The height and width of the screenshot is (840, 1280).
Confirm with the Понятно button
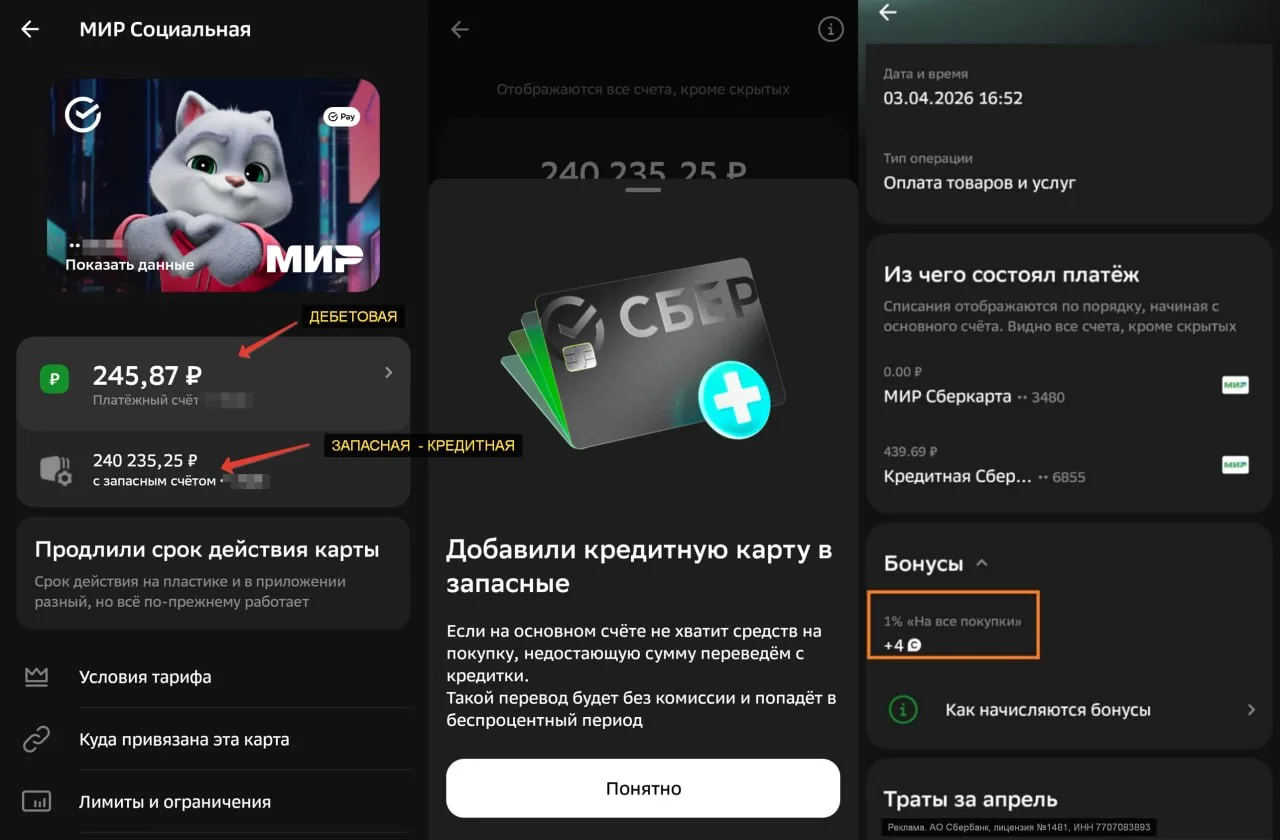pyautogui.click(x=643, y=788)
